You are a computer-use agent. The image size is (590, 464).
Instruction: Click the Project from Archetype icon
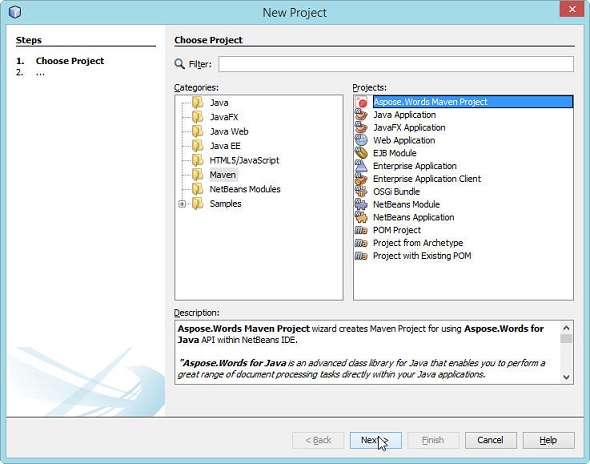tap(361, 243)
